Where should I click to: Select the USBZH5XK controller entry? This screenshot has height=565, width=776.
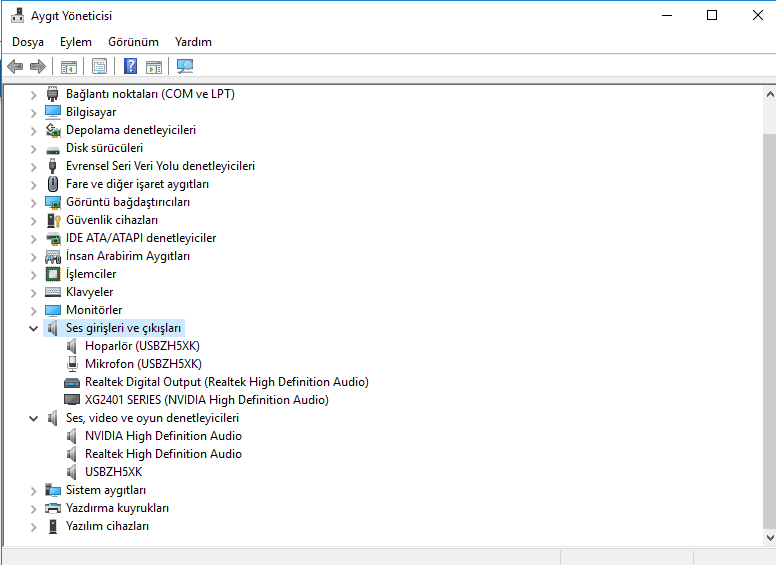[113, 472]
